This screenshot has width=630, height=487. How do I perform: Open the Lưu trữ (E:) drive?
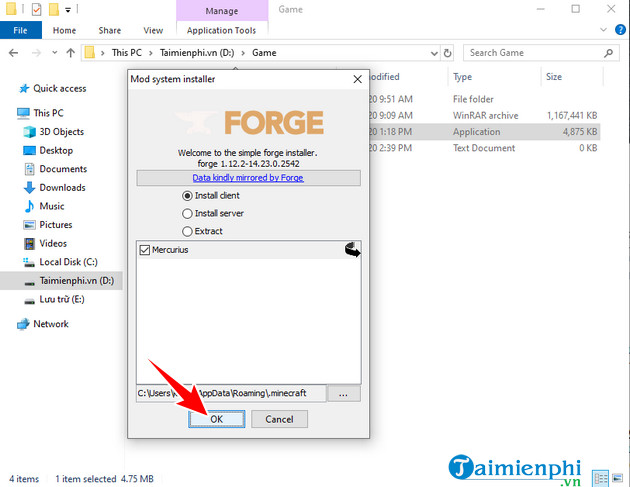pos(62,299)
